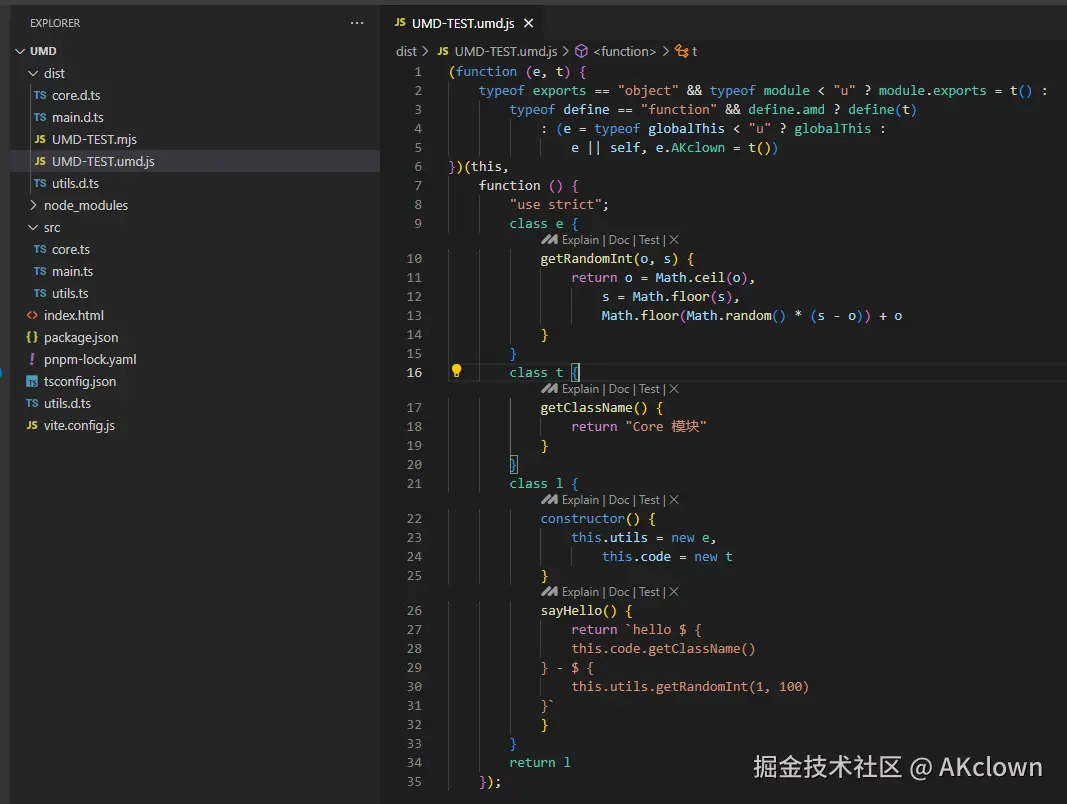Open UMD-TEST.mjs in the explorer

point(94,139)
